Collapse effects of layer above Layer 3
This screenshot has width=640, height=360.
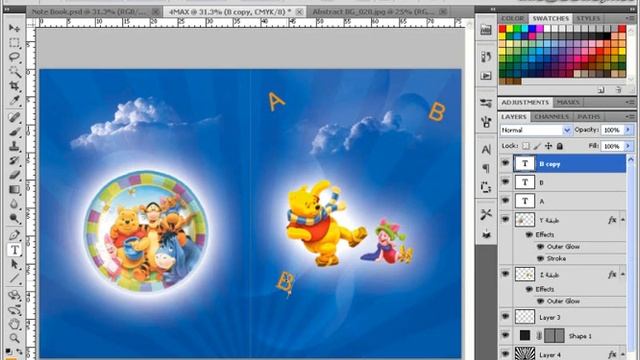[623, 275]
